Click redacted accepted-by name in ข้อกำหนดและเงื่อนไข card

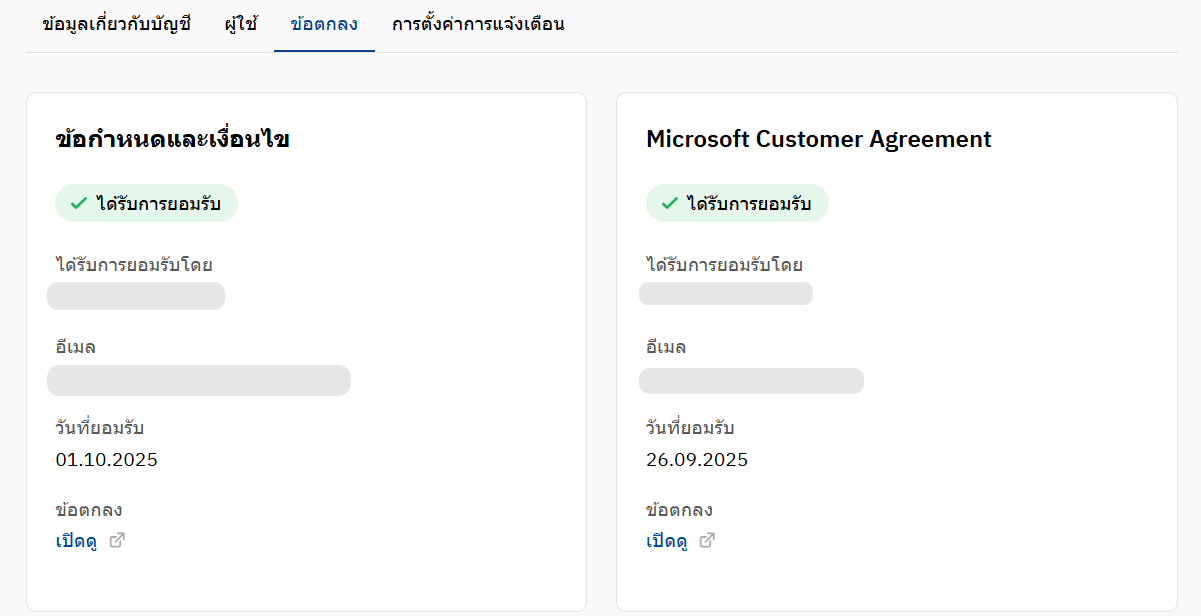136,296
